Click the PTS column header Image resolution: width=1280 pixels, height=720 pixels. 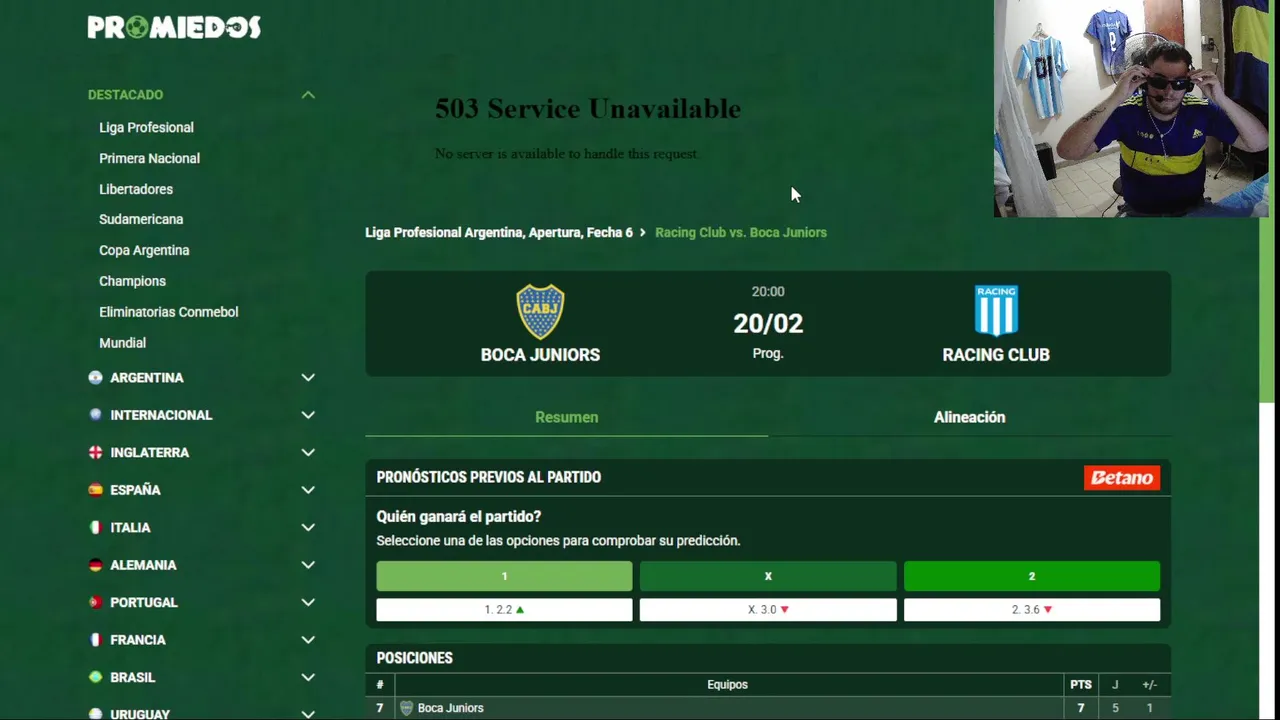(1080, 685)
